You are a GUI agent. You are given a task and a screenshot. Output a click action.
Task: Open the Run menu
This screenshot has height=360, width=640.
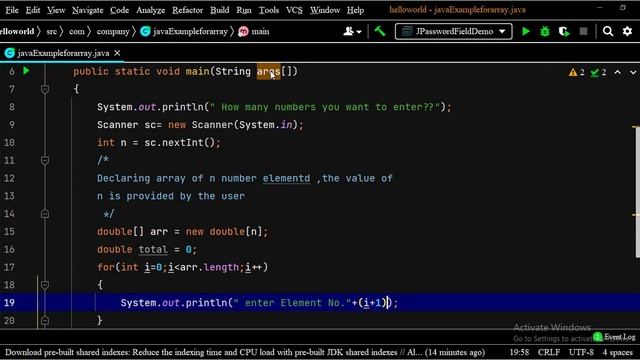click(244, 10)
